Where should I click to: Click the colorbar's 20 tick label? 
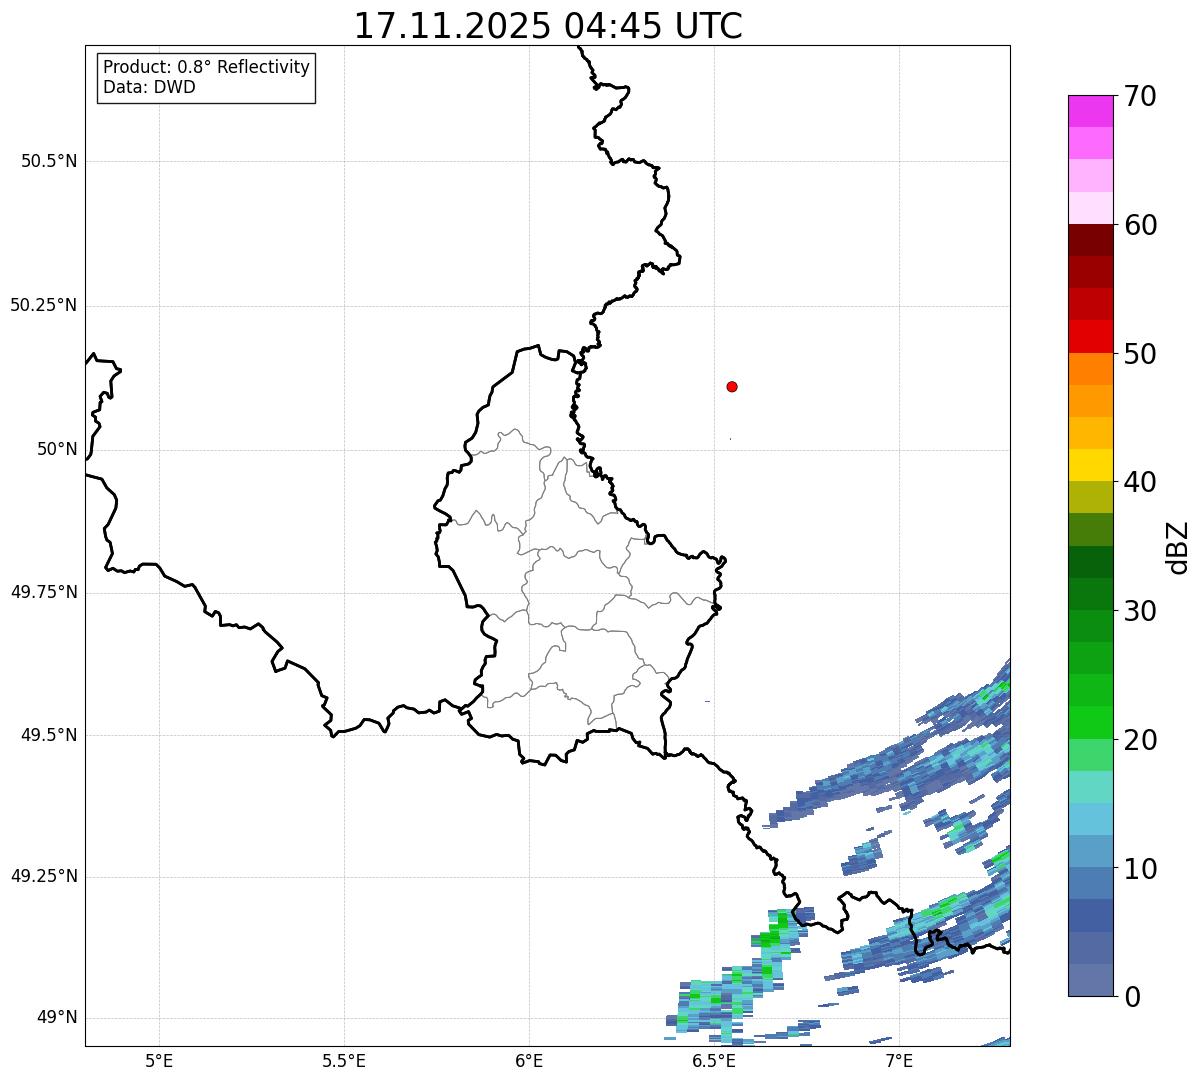(x=1140, y=740)
